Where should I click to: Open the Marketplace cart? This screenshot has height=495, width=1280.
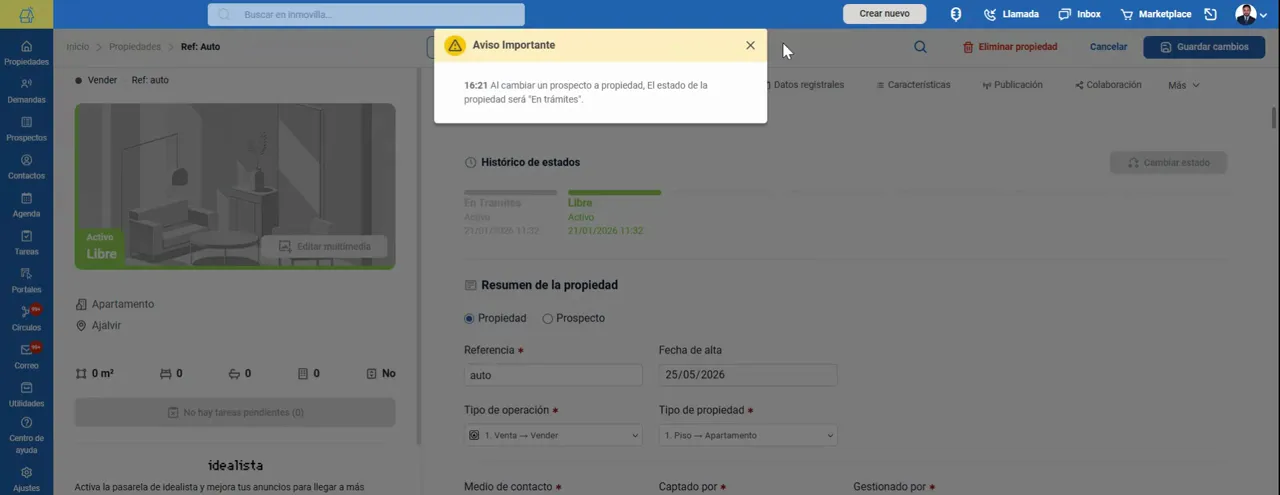click(1155, 14)
